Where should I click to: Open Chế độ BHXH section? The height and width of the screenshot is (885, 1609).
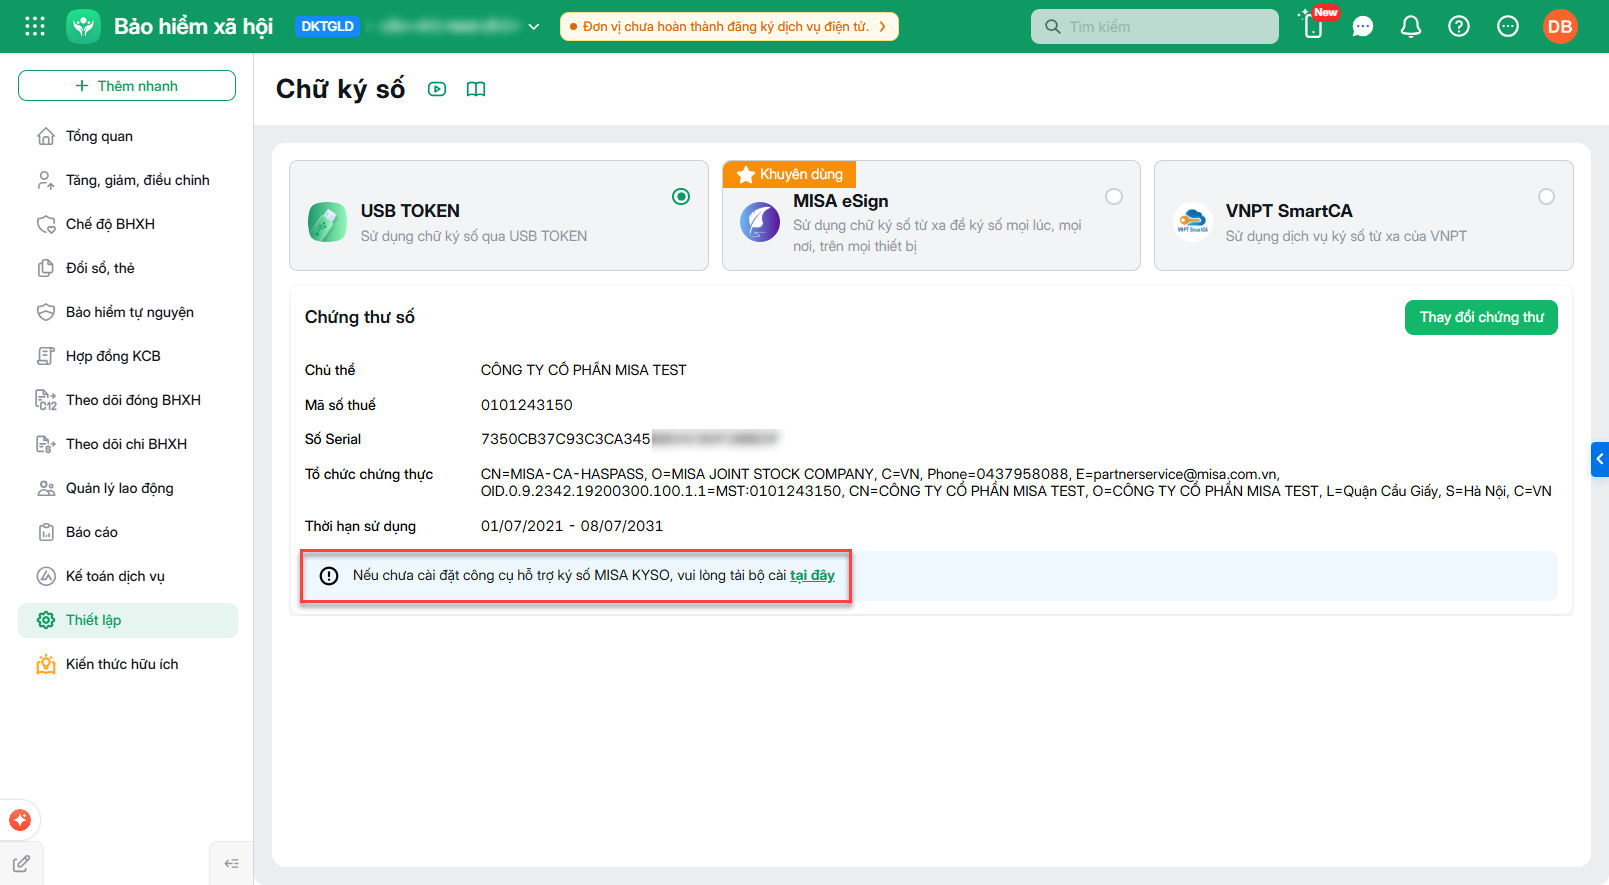pos(128,224)
